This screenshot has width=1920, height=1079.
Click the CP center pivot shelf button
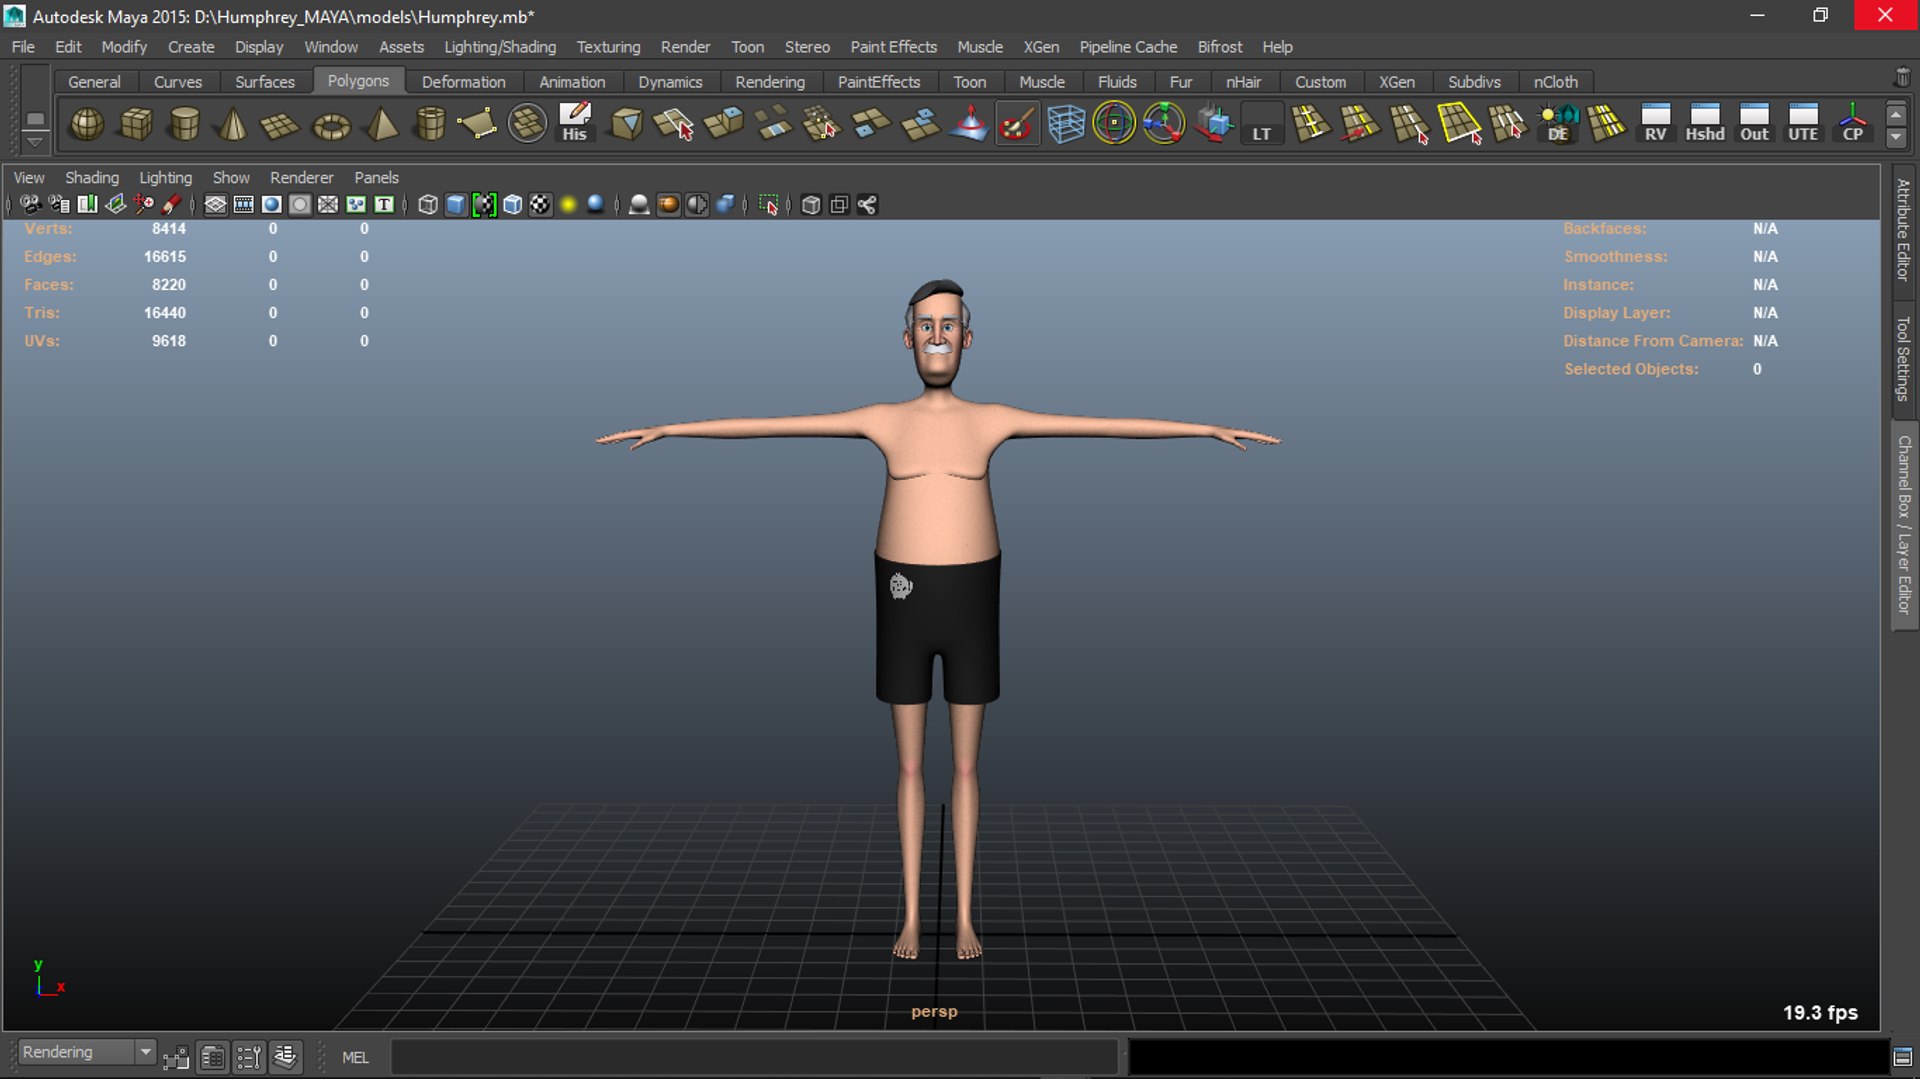tap(1852, 124)
